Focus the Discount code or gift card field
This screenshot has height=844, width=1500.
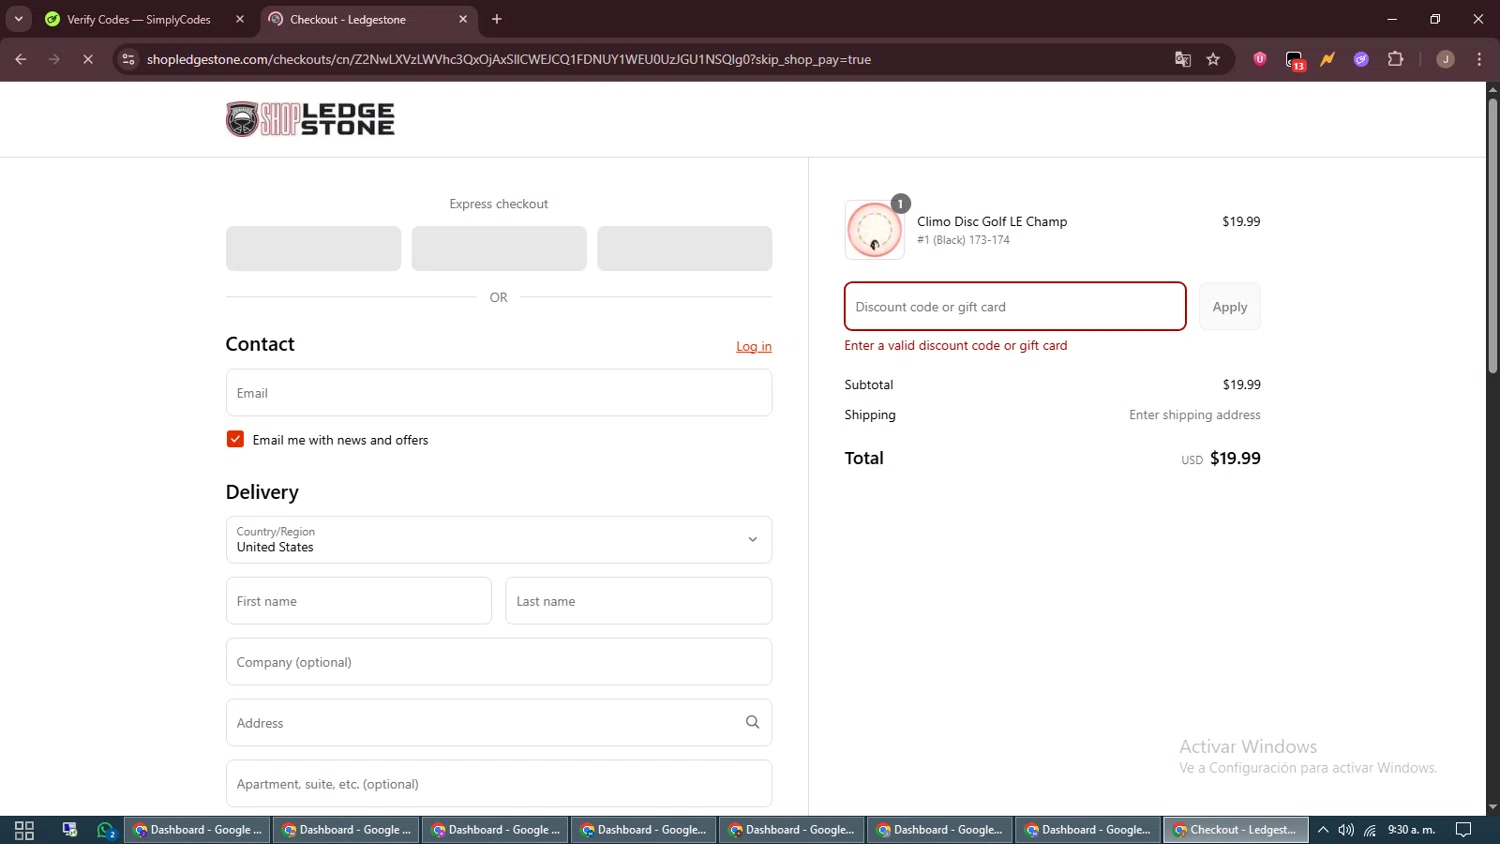tap(1015, 306)
